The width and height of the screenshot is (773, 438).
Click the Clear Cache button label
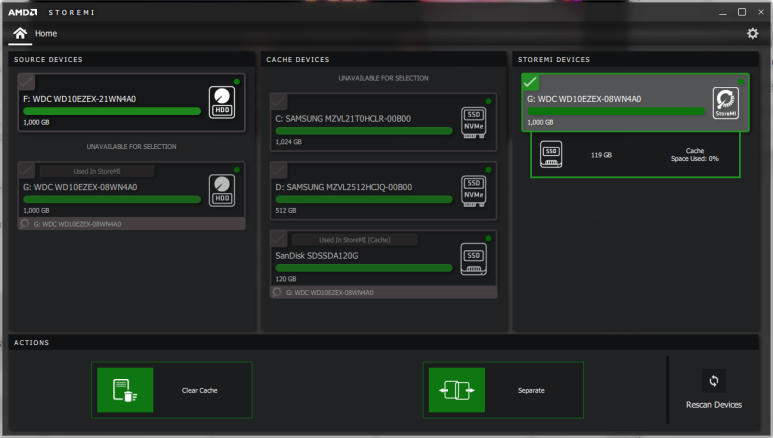200,390
